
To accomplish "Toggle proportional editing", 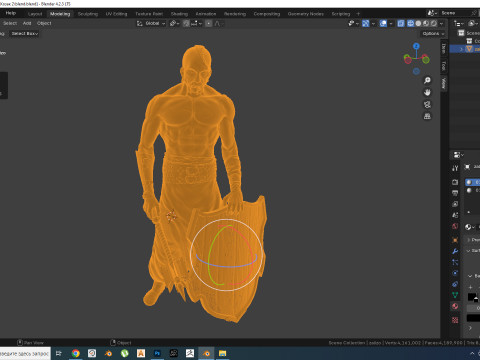I will 209,23.
